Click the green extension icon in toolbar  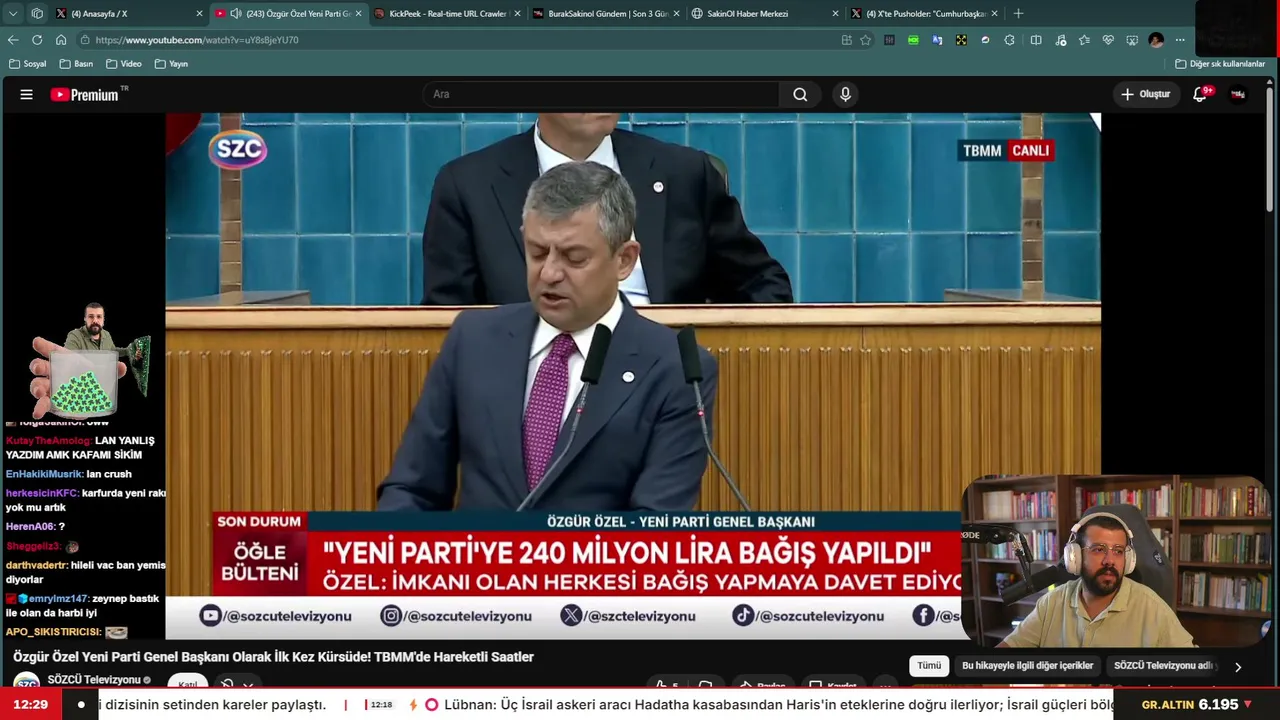tap(913, 40)
